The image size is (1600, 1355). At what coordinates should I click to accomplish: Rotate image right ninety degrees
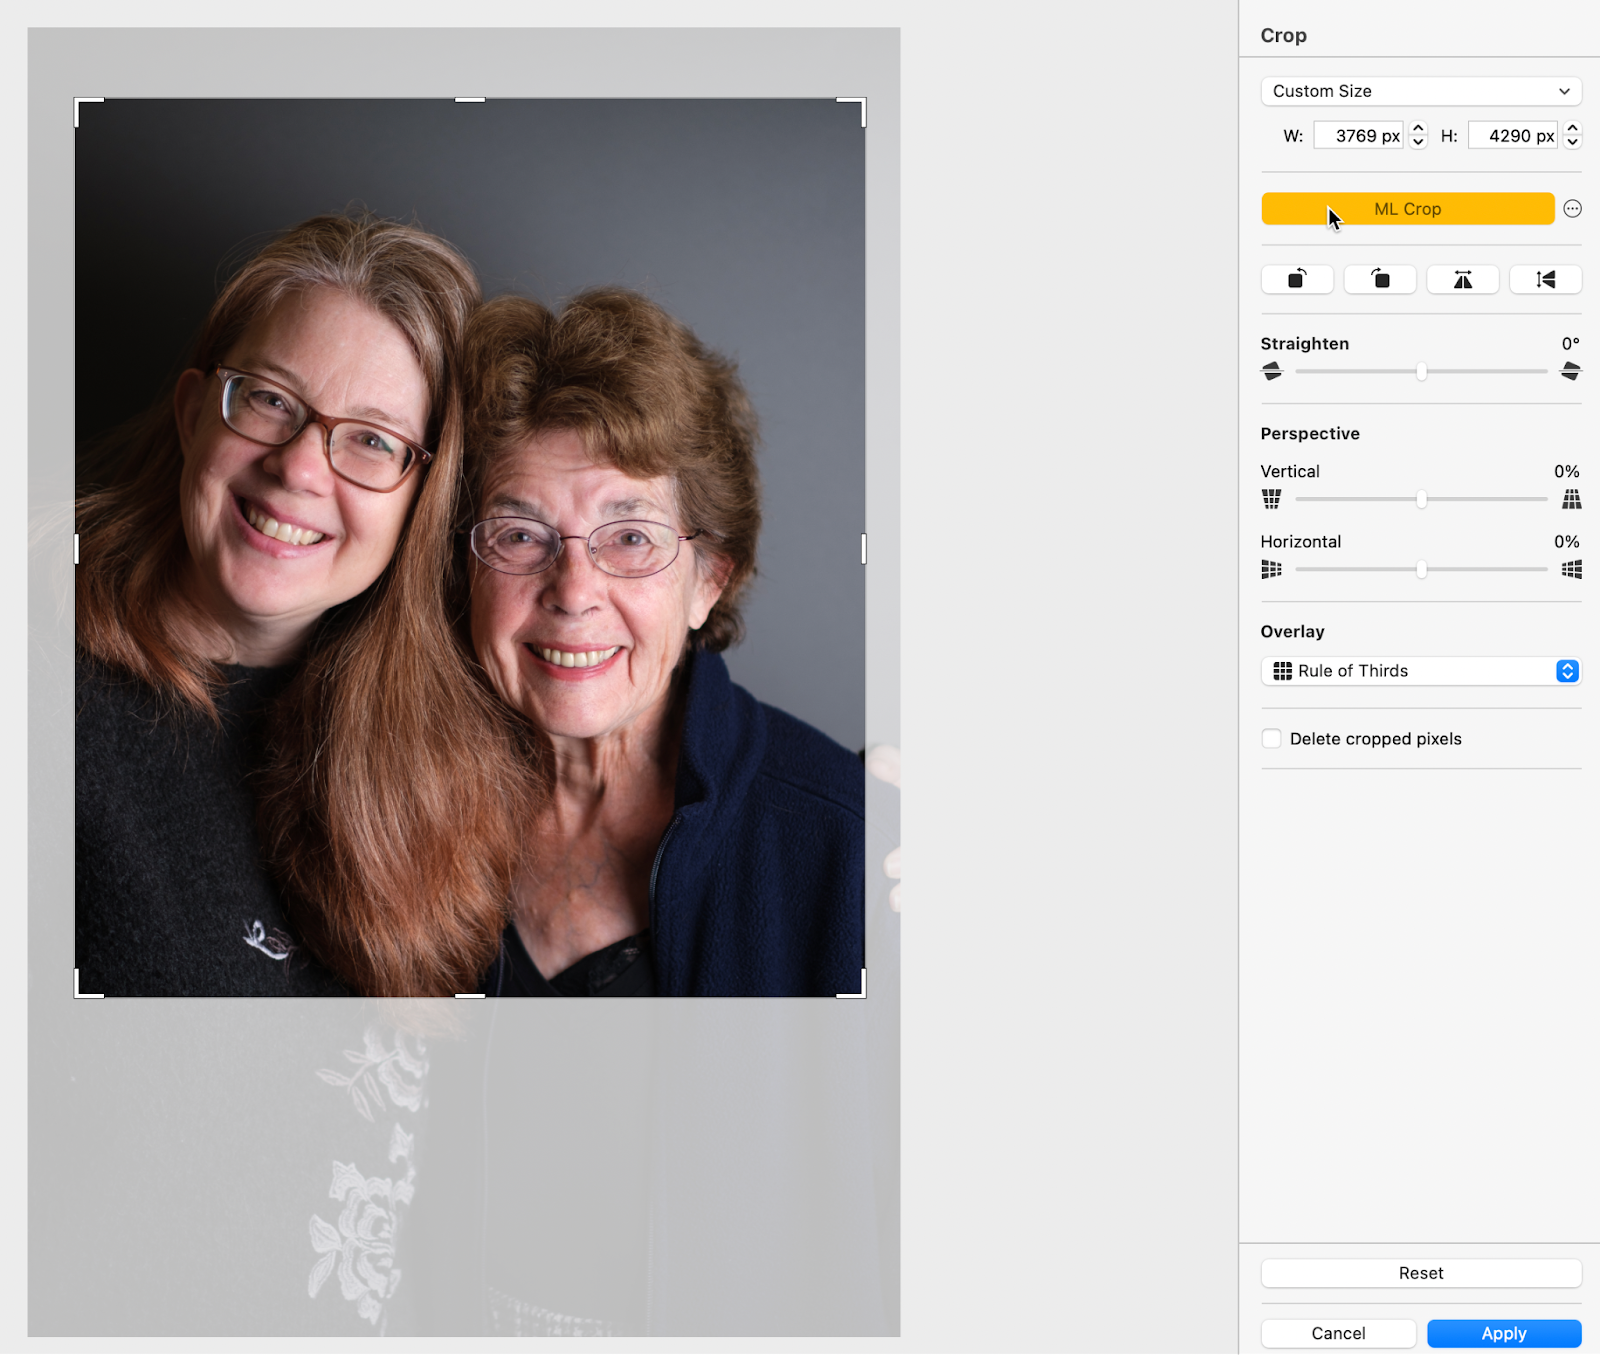1380,279
